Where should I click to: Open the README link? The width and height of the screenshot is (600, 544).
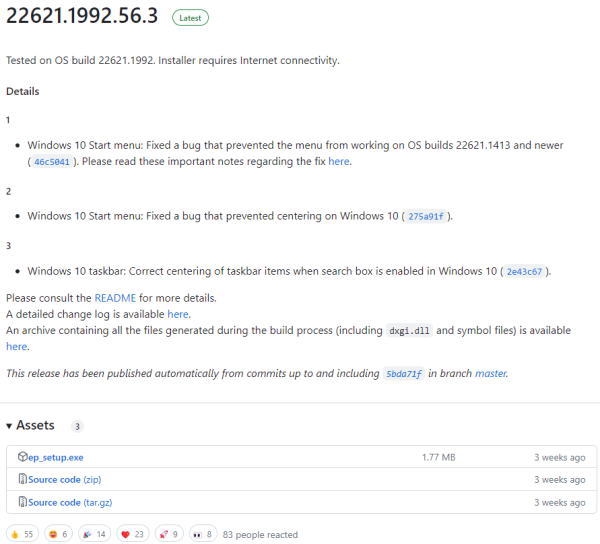(115, 298)
